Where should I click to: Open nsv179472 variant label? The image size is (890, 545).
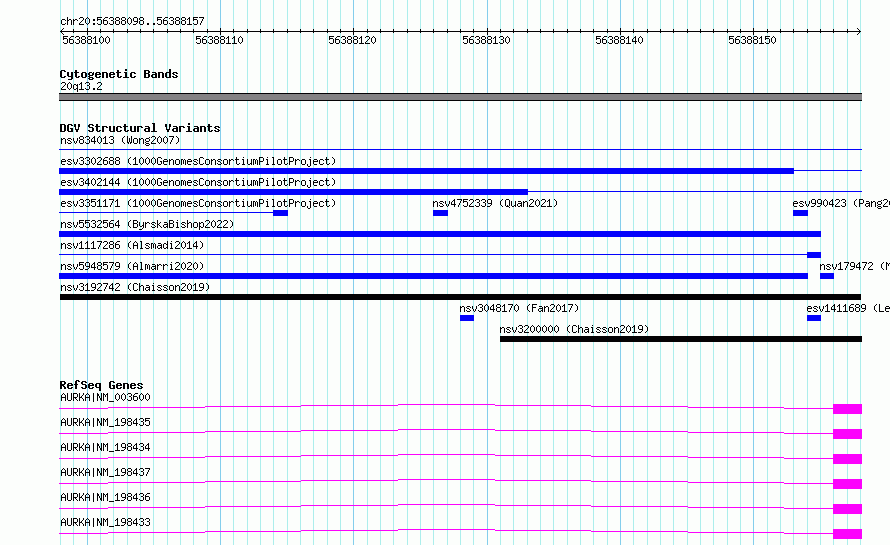[x=854, y=266]
